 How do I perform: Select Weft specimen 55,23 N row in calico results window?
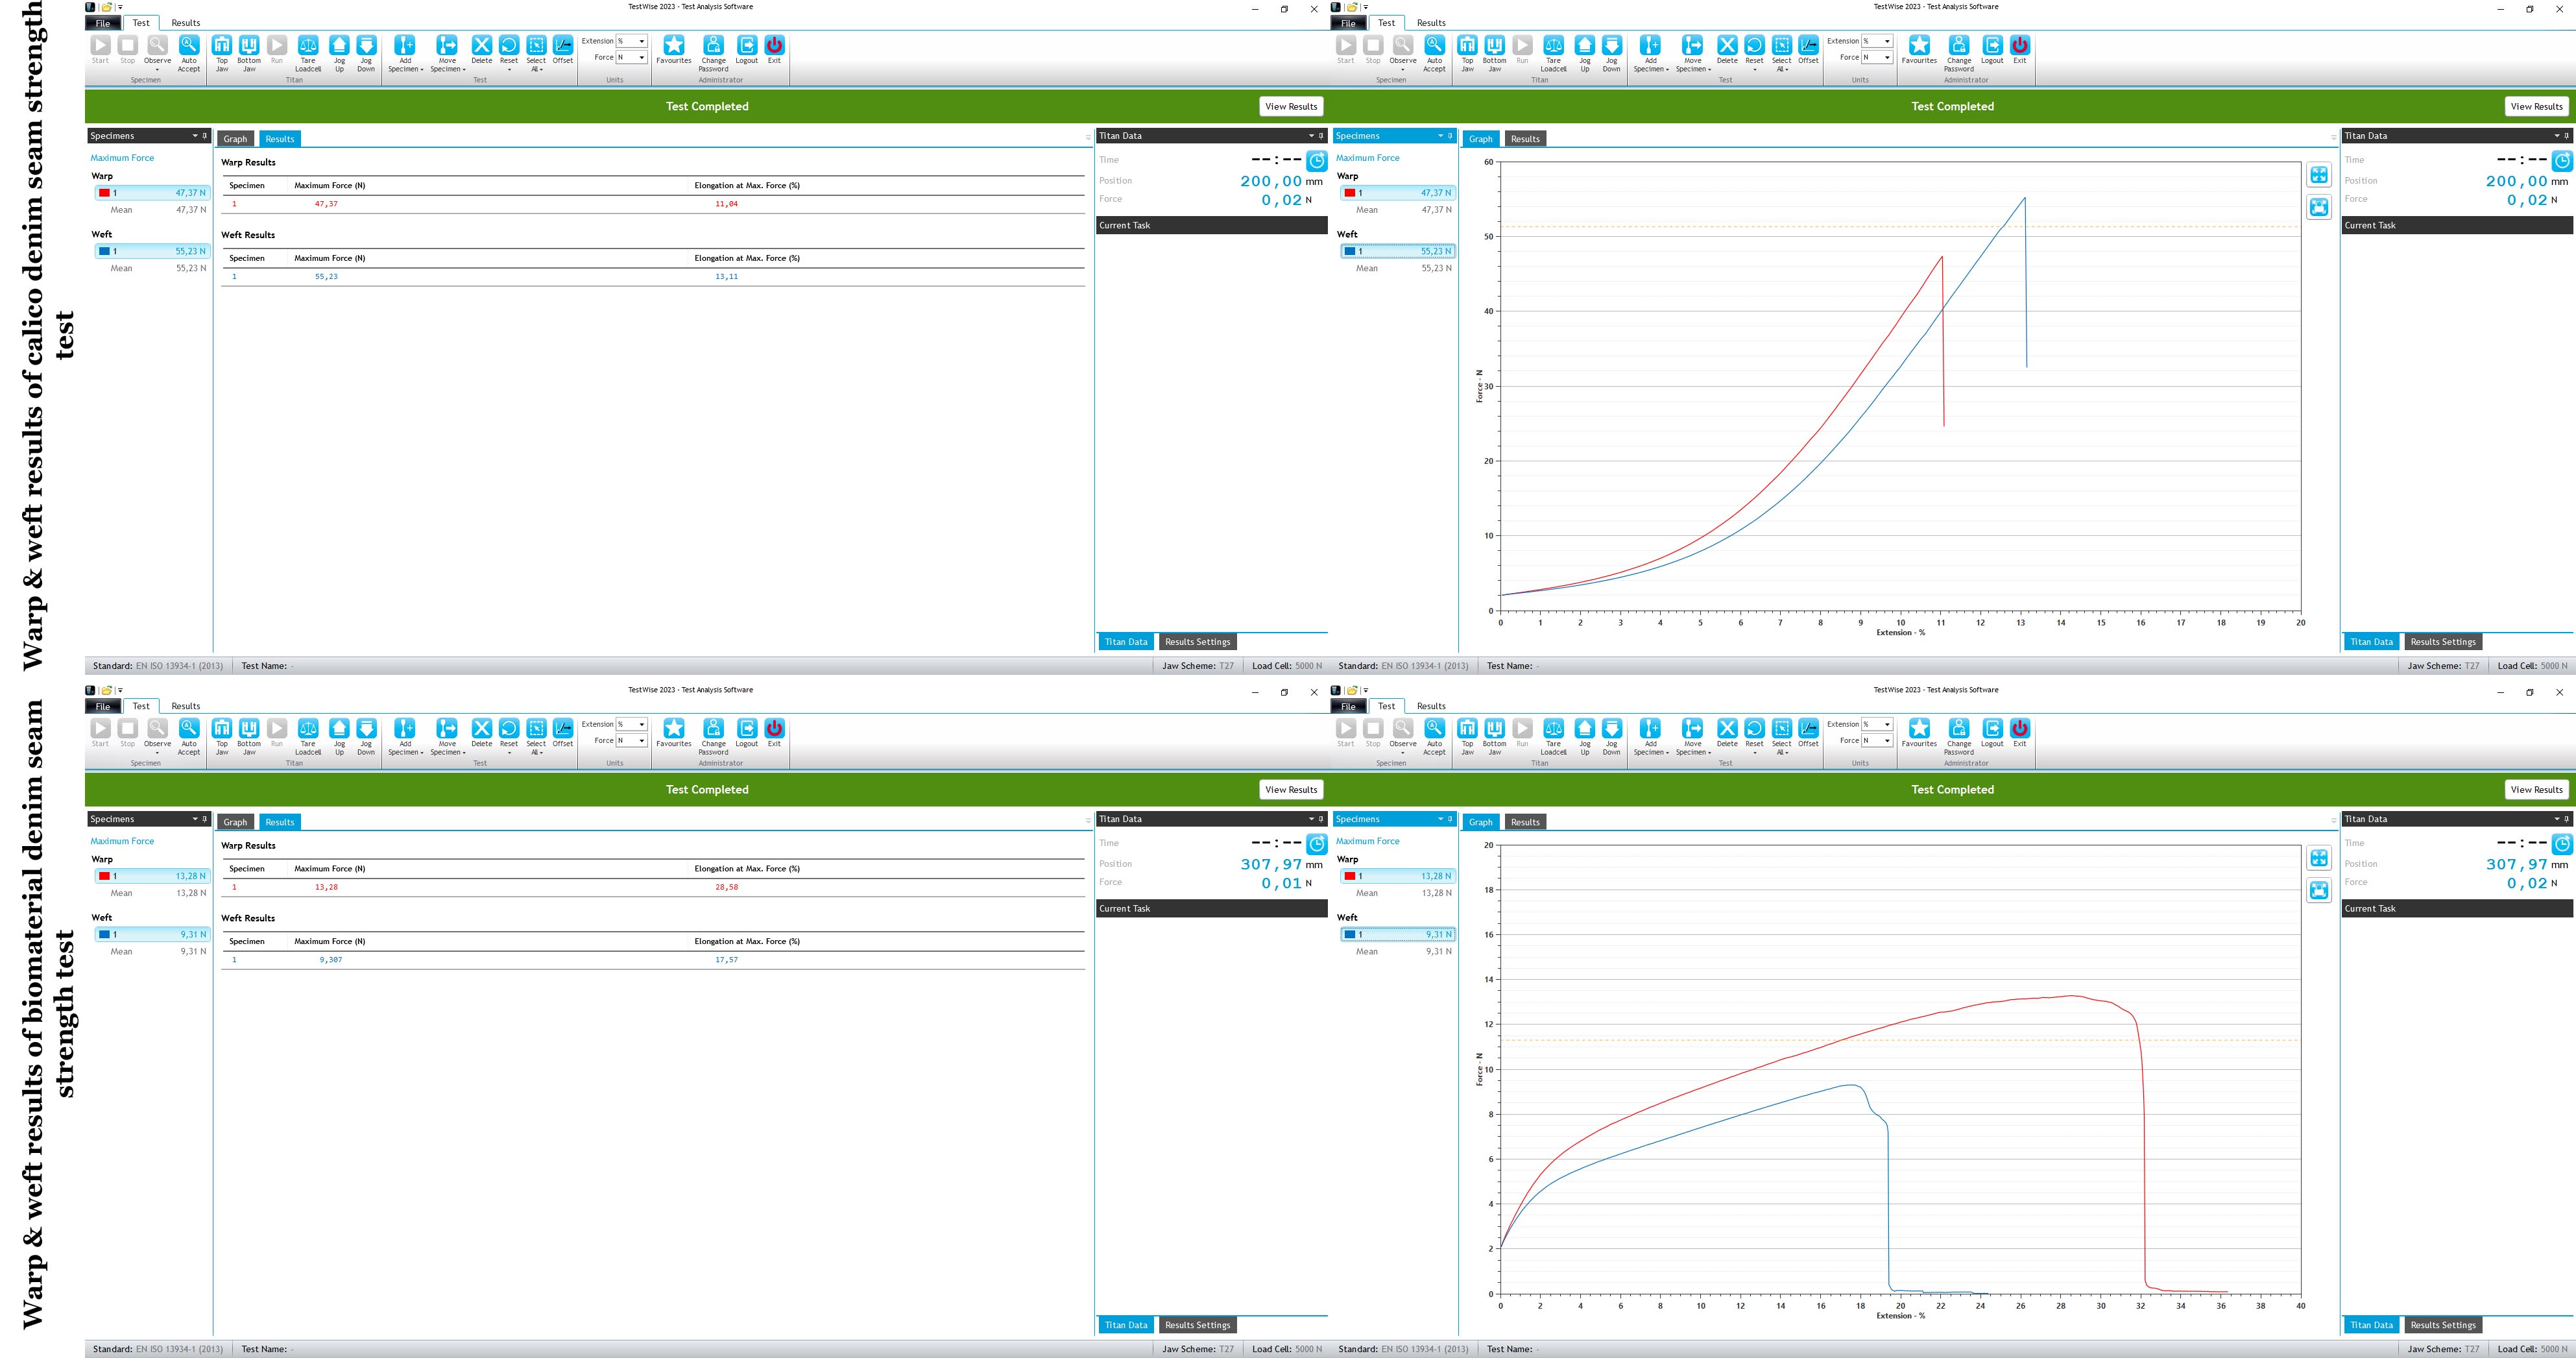[x=152, y=251]
